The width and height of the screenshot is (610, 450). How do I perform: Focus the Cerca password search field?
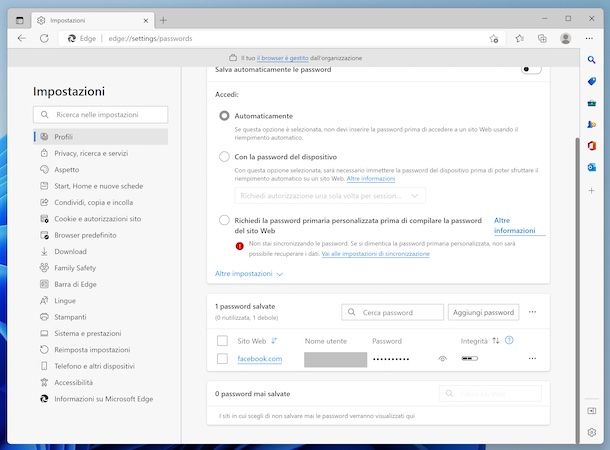(x=392, y=312)
